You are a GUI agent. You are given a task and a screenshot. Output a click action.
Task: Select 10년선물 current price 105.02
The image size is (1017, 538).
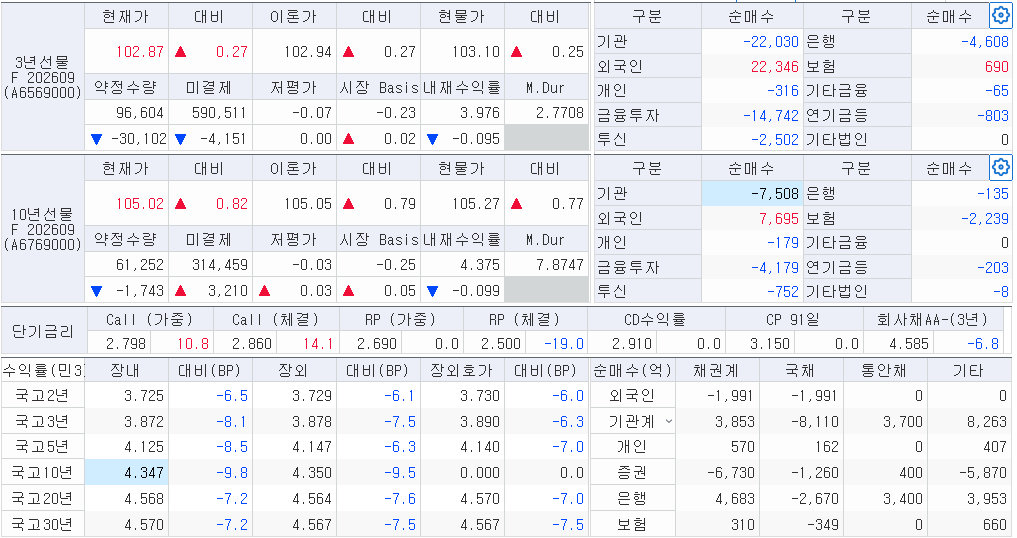tap(139, 203)
